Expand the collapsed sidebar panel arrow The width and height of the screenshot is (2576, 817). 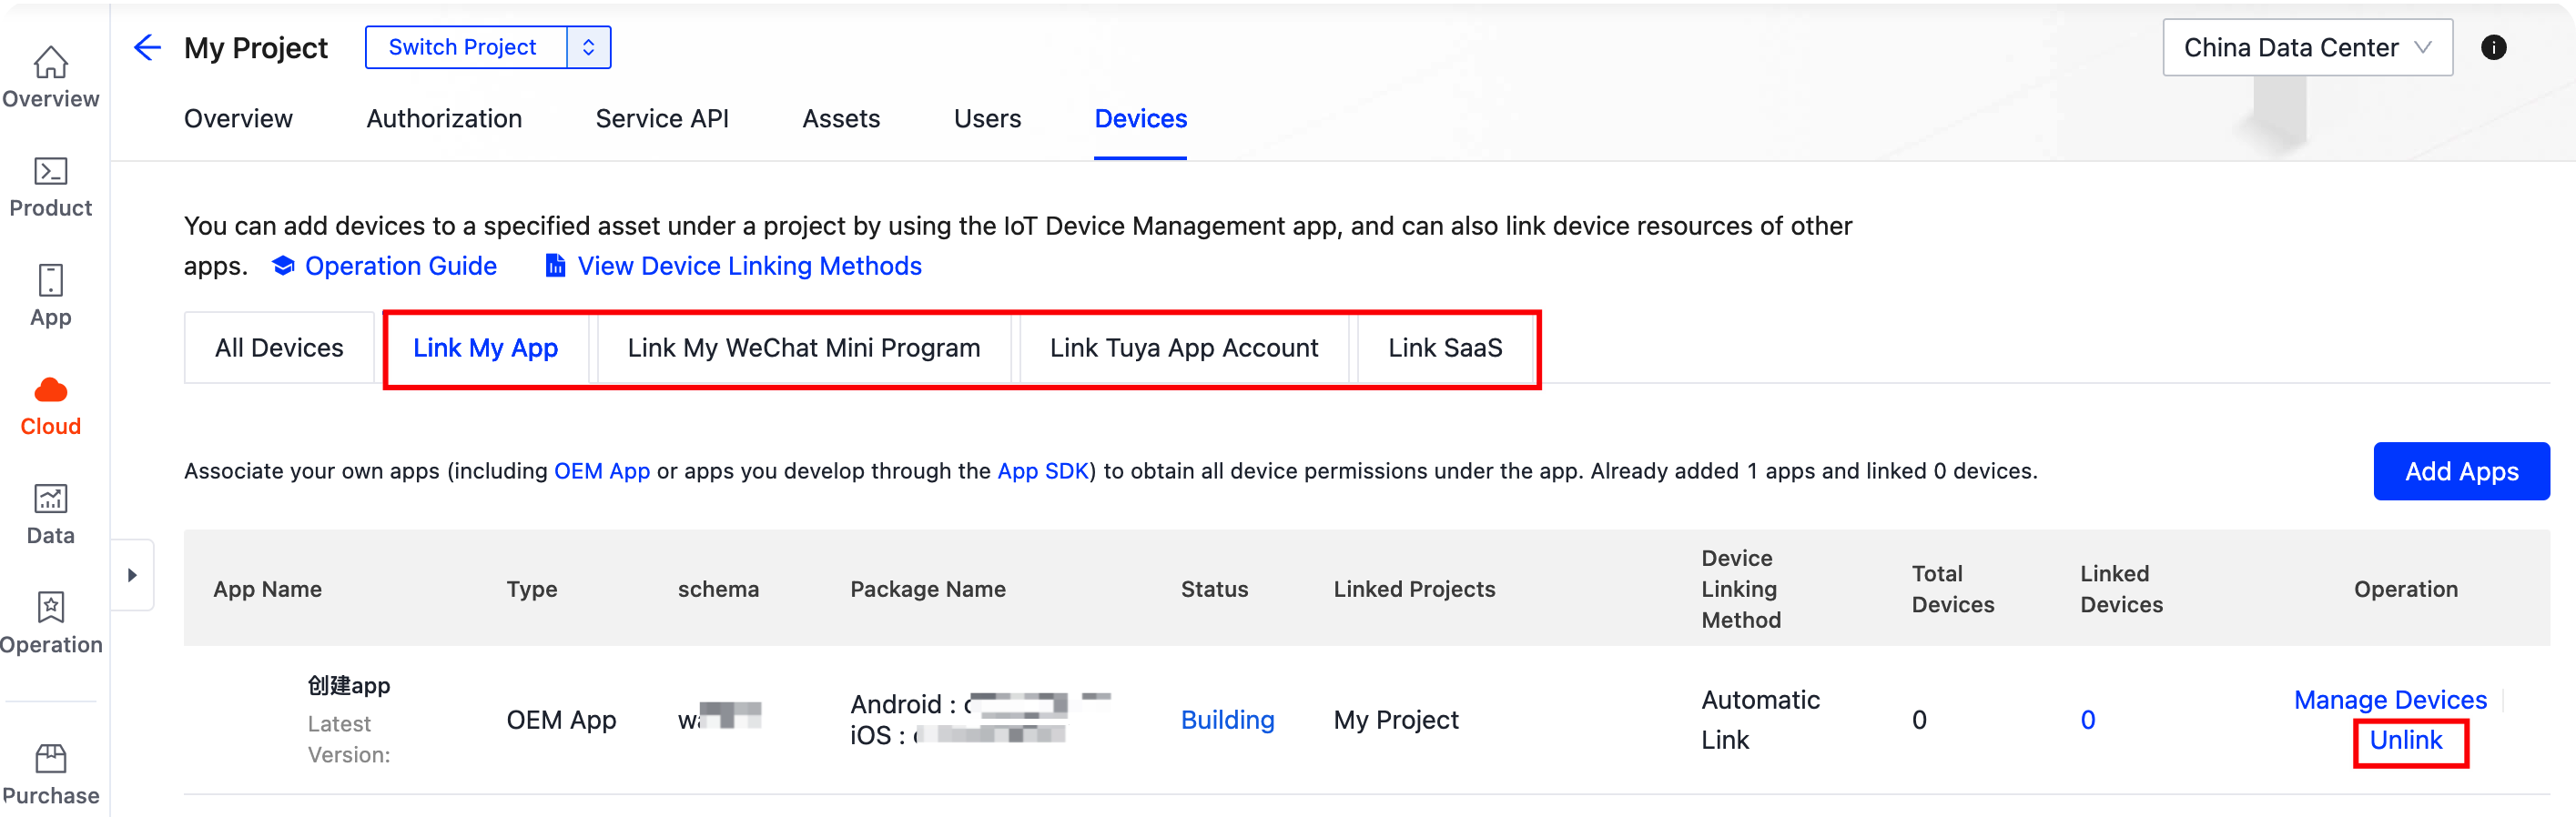(132, 575)
